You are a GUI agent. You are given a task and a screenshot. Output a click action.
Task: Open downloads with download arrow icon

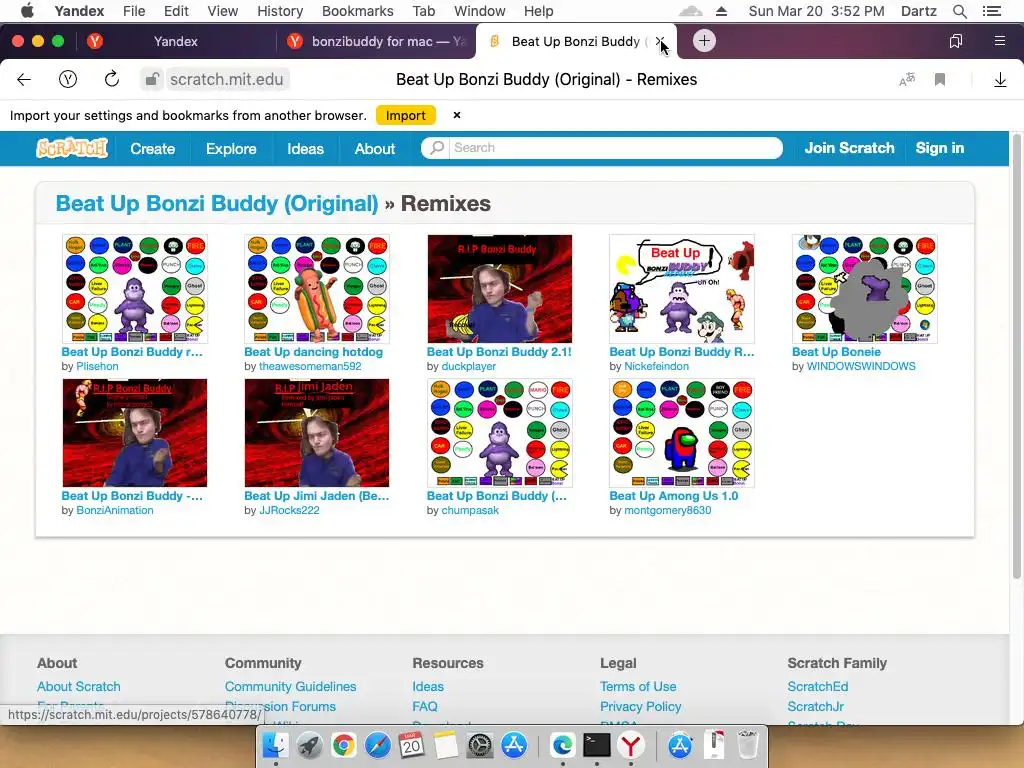1000,80
